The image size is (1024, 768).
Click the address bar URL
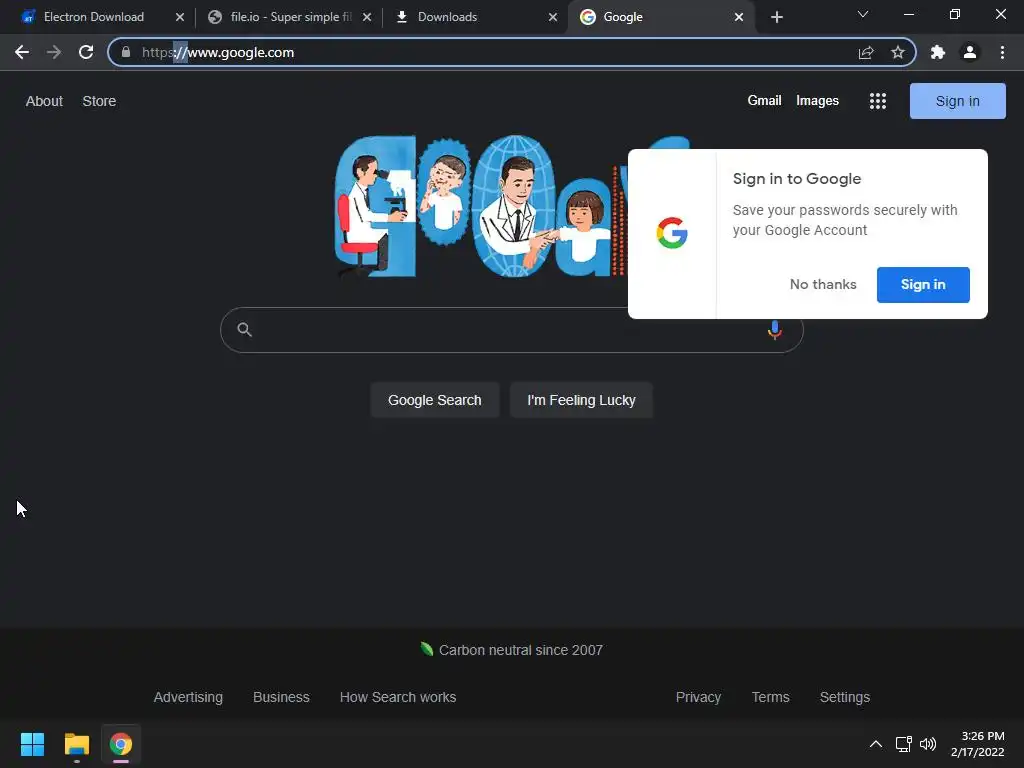point(217,52)
